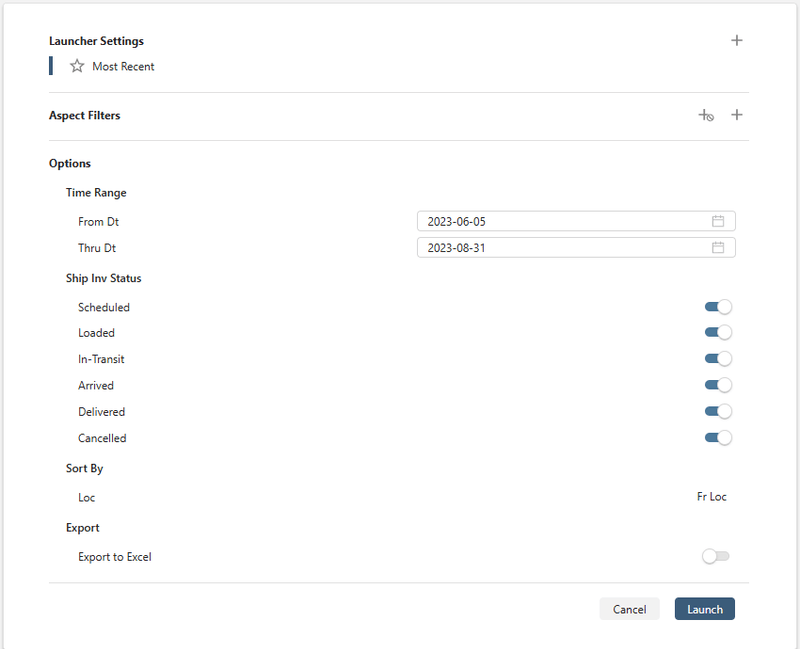
Task: Disable the Arrived filter switch
Action: pos(718,384)
